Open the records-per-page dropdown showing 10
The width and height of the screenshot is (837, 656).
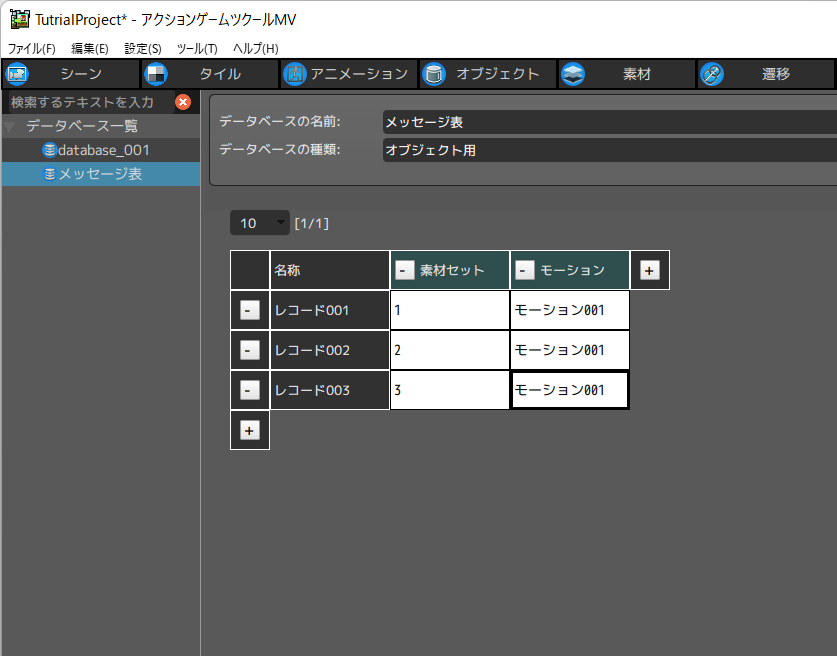(x=259, y=222)
